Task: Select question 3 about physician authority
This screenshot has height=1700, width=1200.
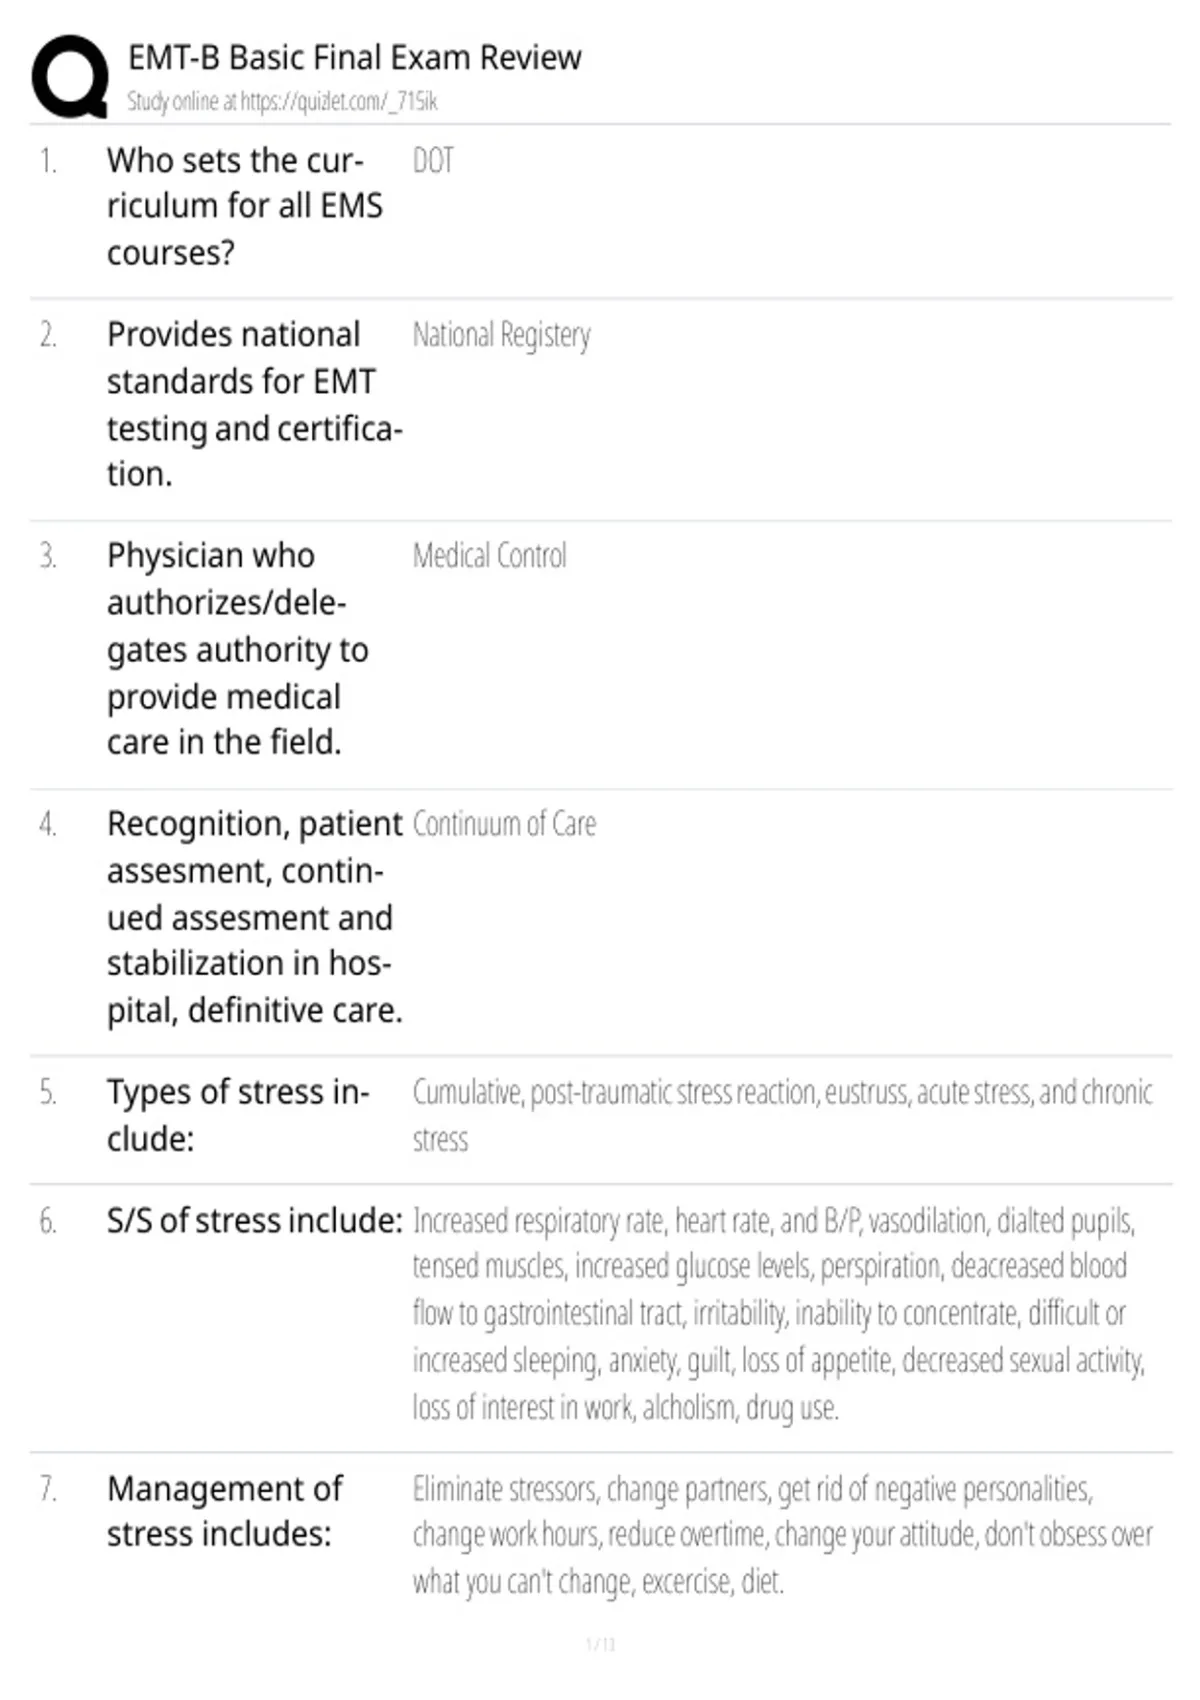Action: (x=238, y=649)
